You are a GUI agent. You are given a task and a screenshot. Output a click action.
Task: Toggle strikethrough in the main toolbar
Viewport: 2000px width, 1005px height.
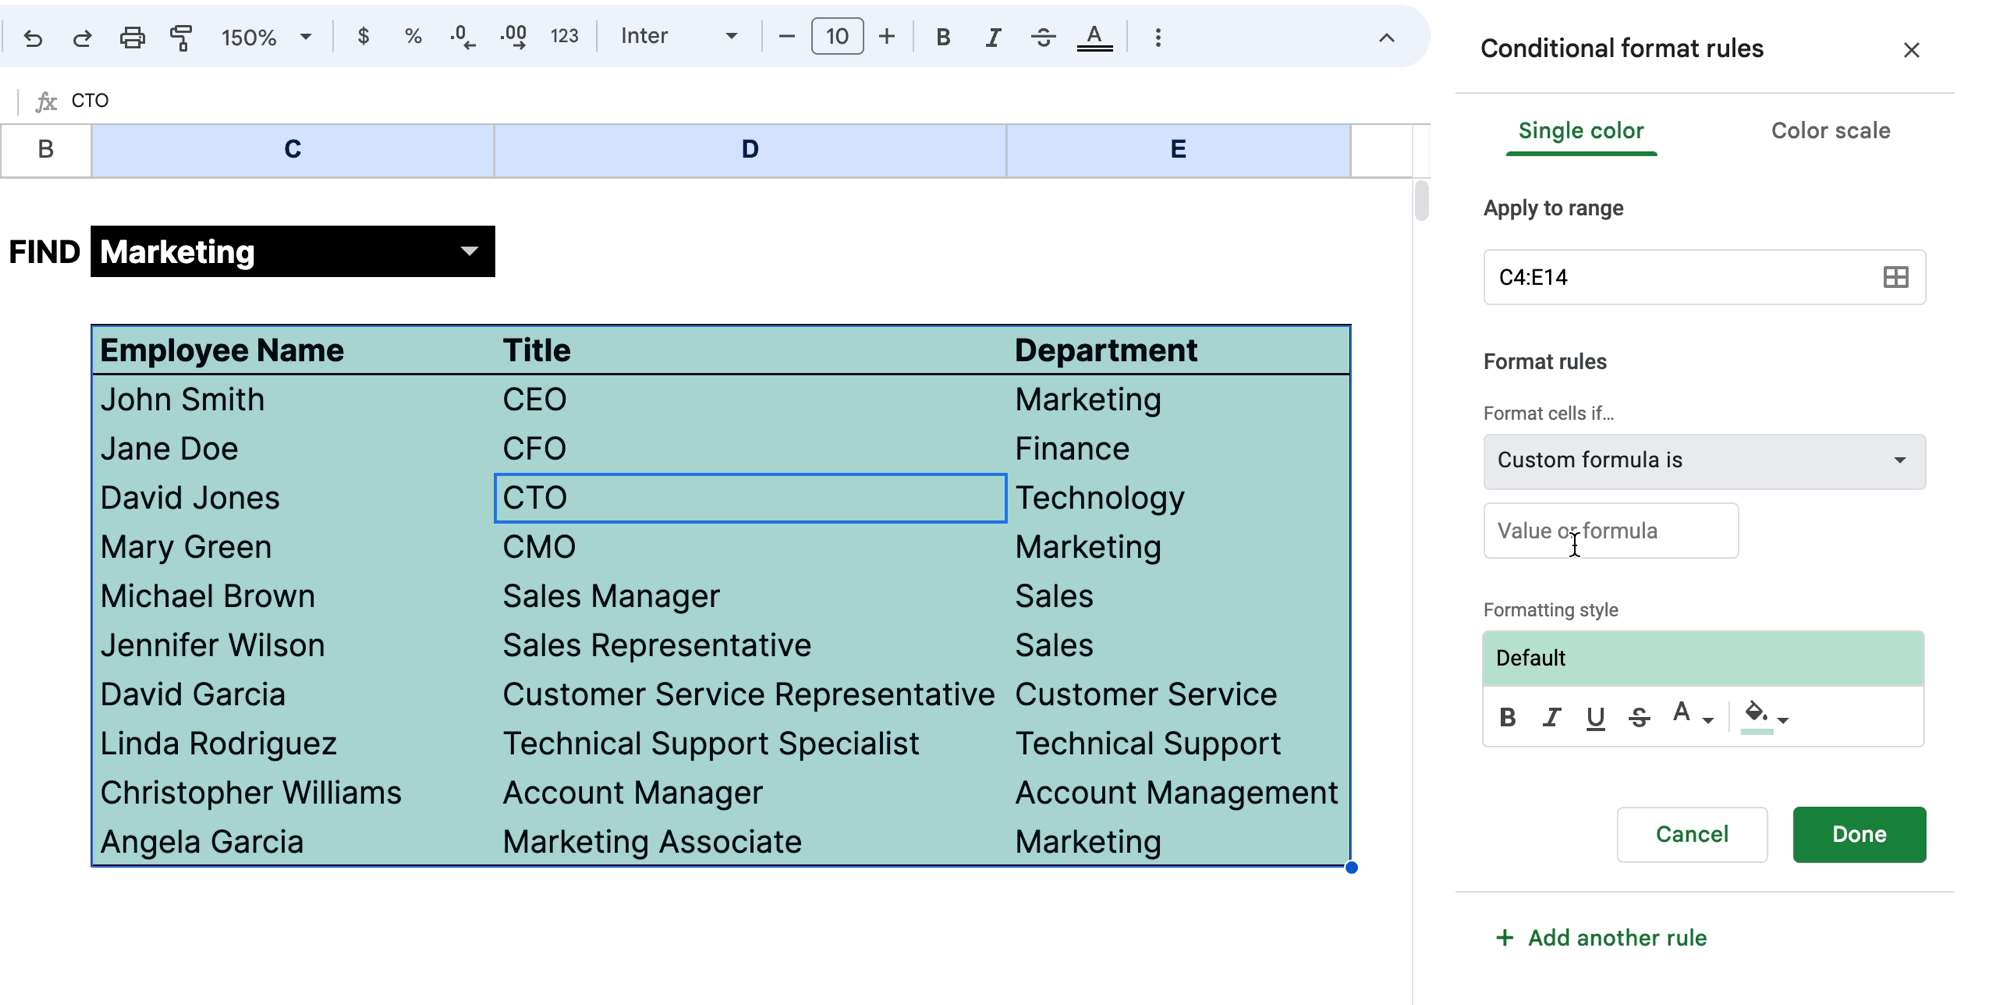[x=1043, y=37]
